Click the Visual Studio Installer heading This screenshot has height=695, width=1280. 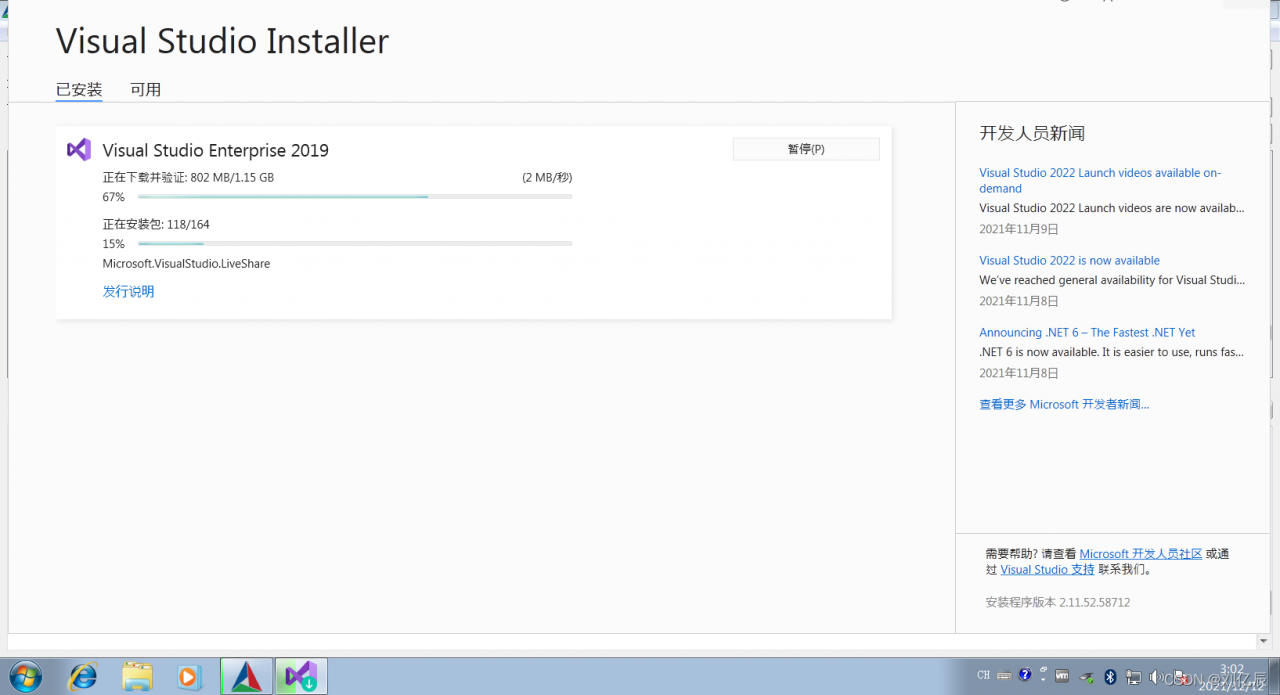point(222,41)
